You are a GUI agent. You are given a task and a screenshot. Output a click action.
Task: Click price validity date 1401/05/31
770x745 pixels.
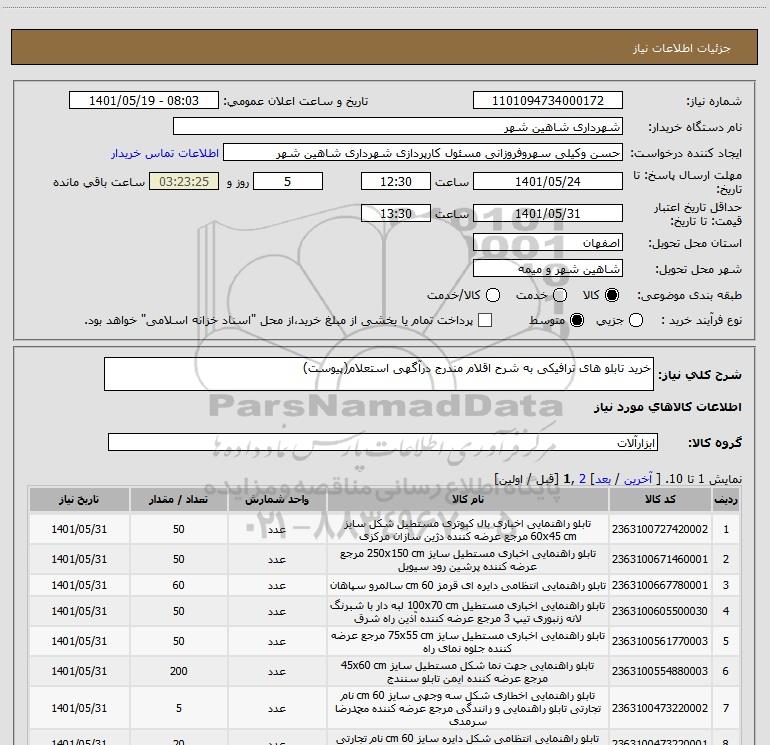[x=548, y=213]
